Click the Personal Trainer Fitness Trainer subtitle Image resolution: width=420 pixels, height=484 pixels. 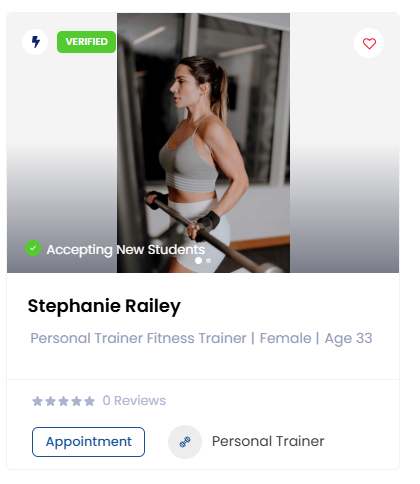coord(138,338)
